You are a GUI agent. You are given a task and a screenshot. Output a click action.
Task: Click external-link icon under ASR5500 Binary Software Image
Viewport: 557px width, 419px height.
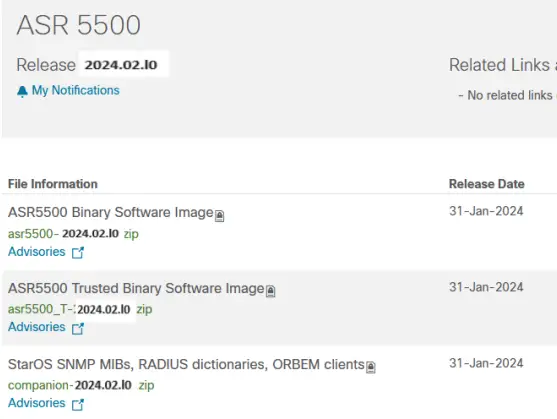(78, 252)
